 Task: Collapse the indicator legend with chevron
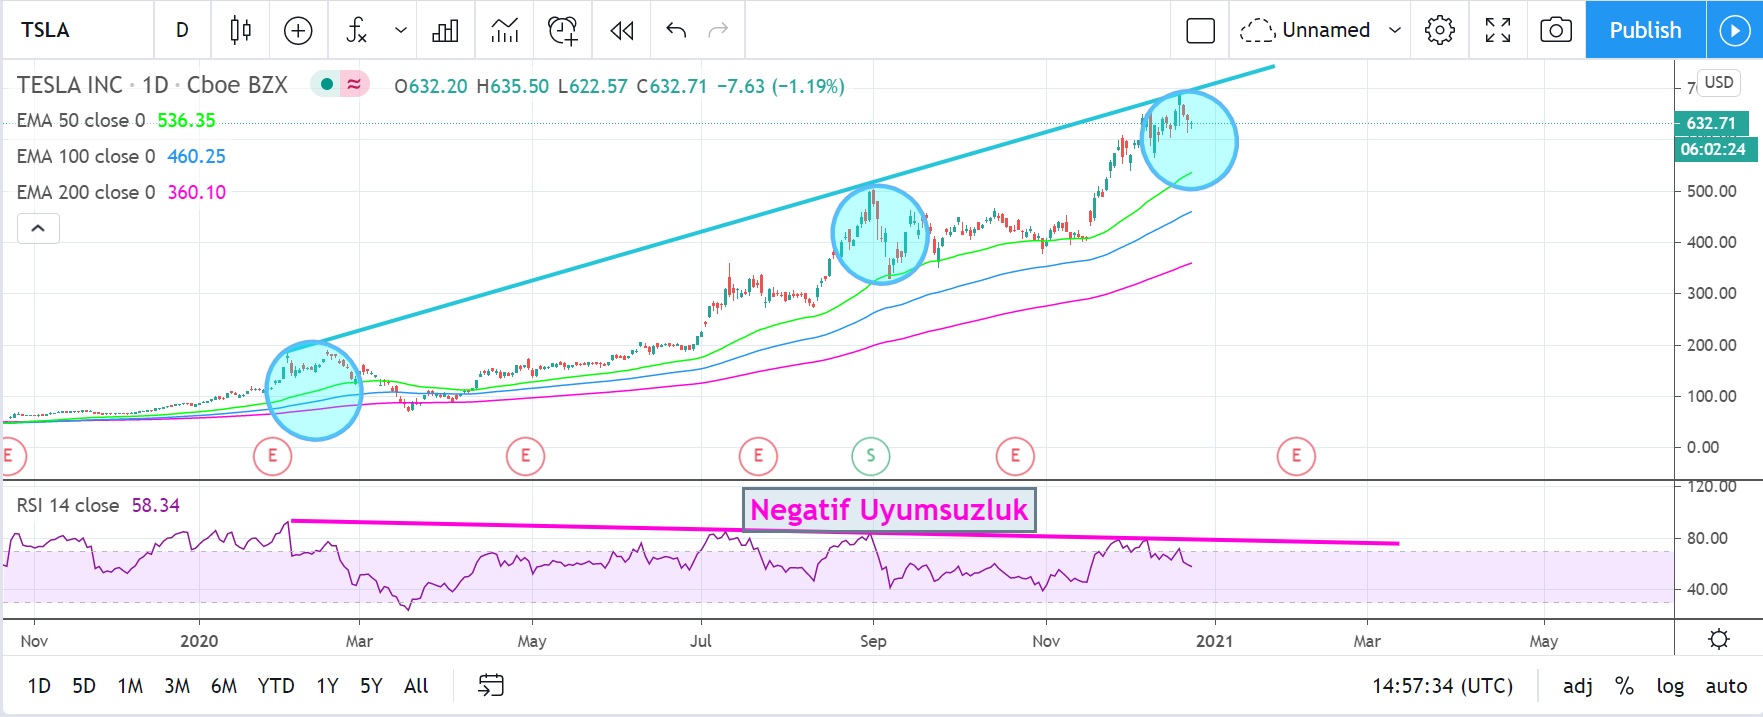pyautogui.click(x=38, y=229)
